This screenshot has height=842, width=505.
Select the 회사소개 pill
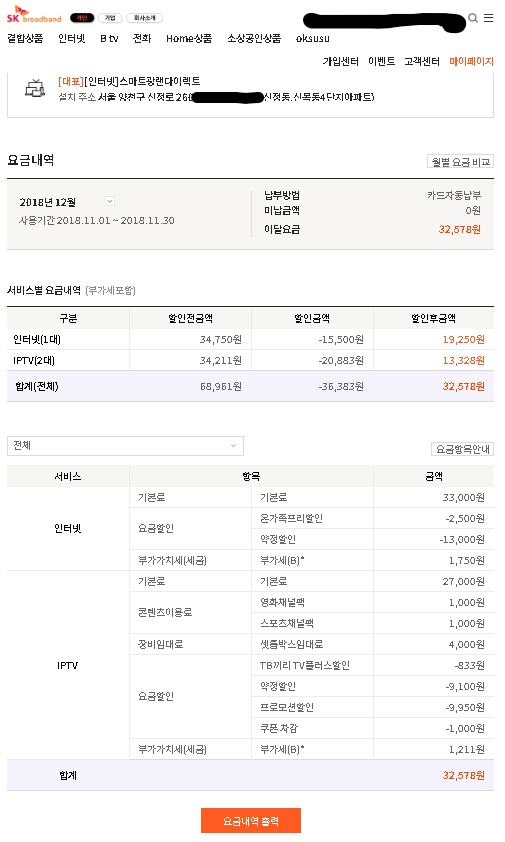pyautogui.click(x=145, y=18)
